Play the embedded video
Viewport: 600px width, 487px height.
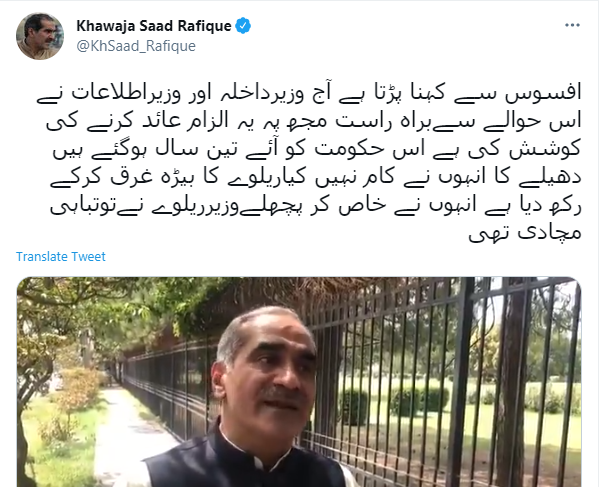pyautogui.click(x=299, y=382)
